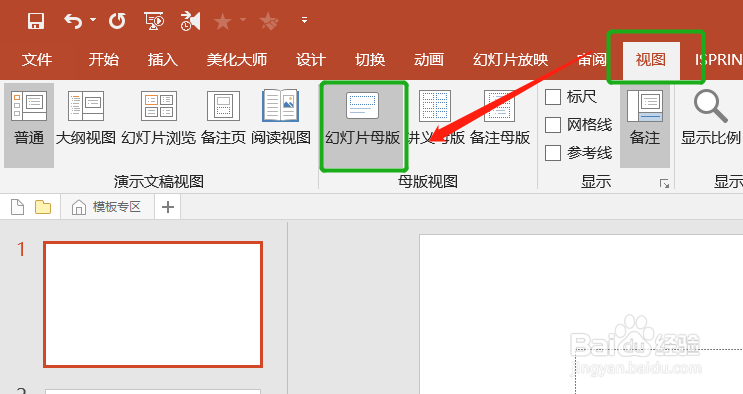743x394 pixels.
Task: Click the yellow folder icon
Action: click(43, 207)
